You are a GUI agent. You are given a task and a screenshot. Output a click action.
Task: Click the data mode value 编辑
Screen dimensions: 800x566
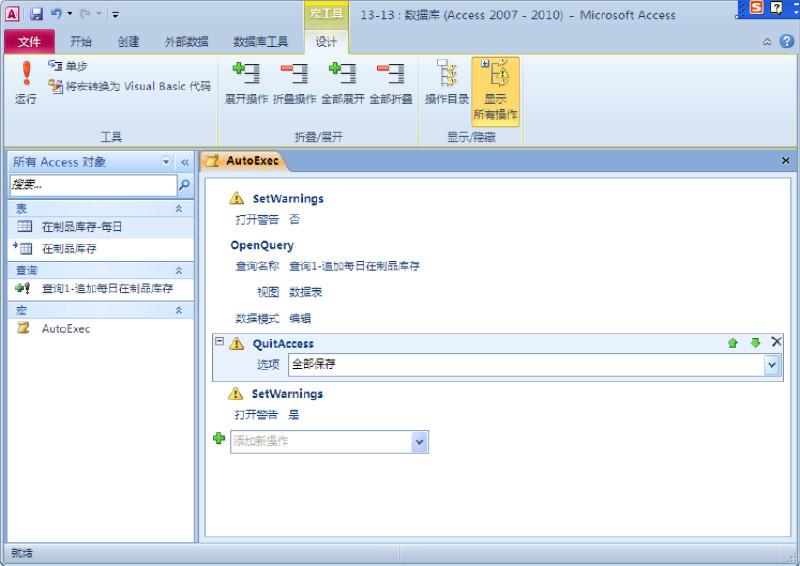coord(299,318)
